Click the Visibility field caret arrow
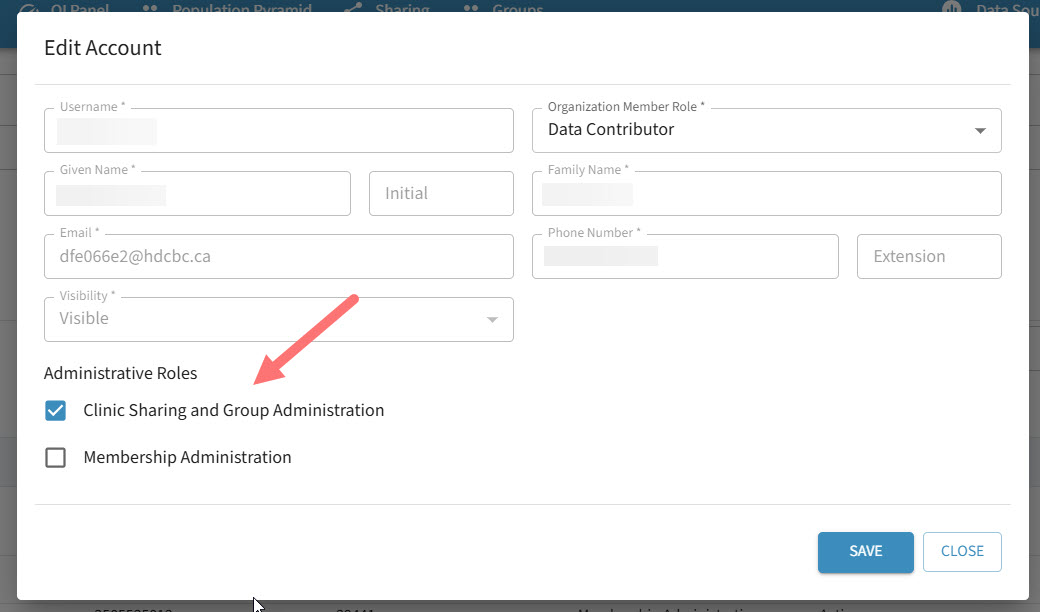Viewport: 1040px width, 612px height. [x=491, y=320]
